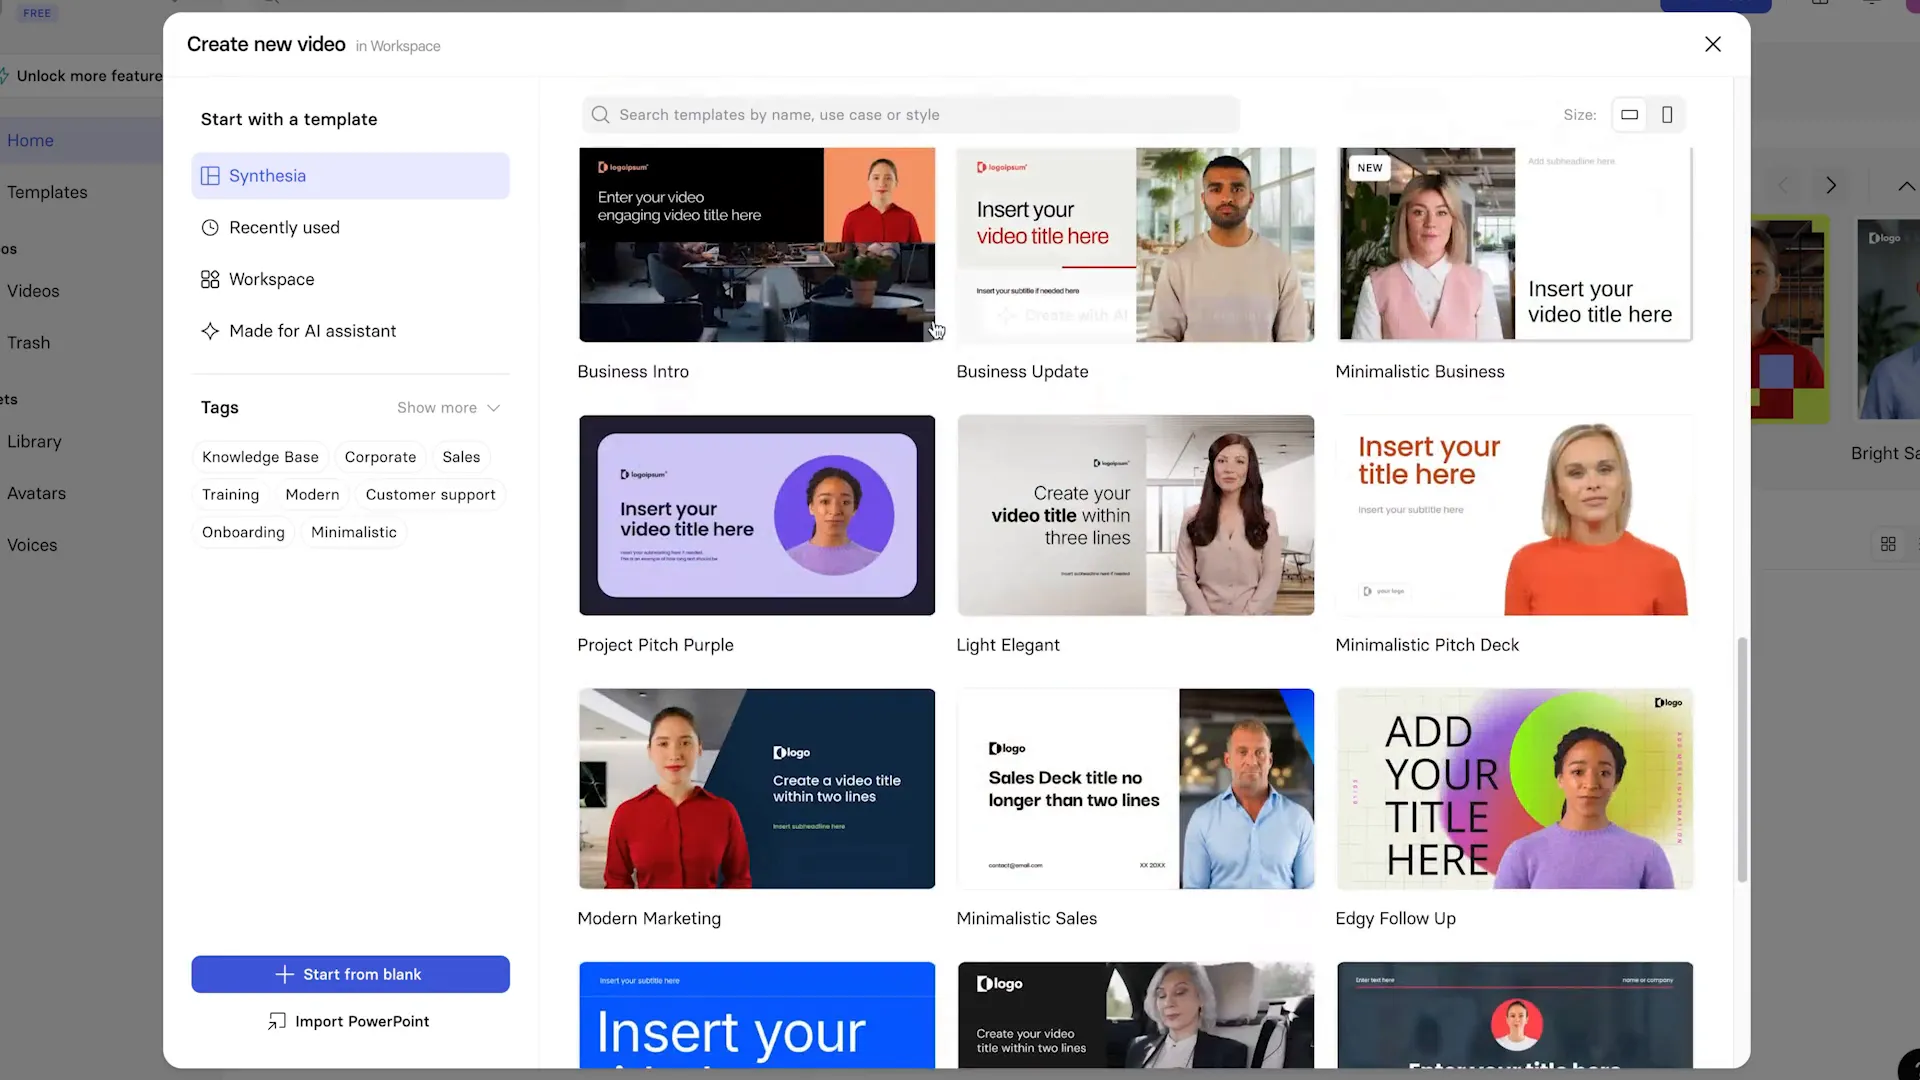Open Videos in background sidebar
Image resolution: width=1920 pixels, height=1080 pixels.
[33, 291]
